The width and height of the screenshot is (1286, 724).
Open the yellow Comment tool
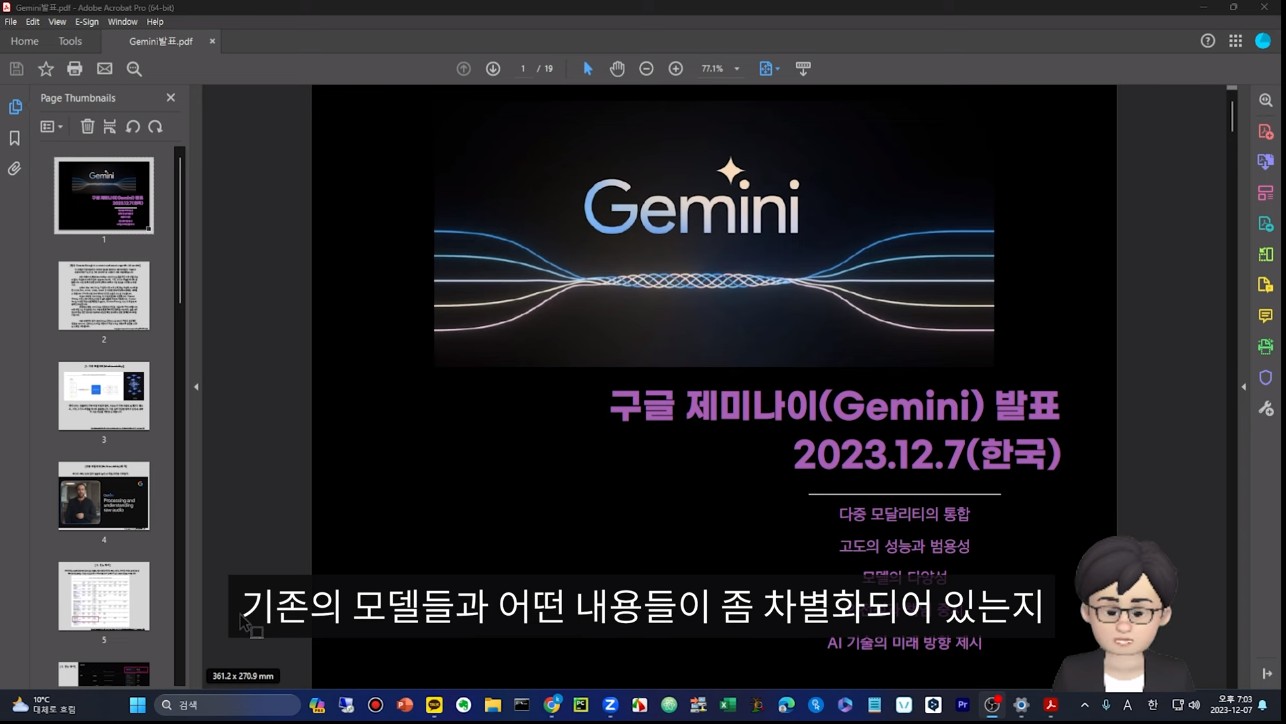click(1266, 316)
